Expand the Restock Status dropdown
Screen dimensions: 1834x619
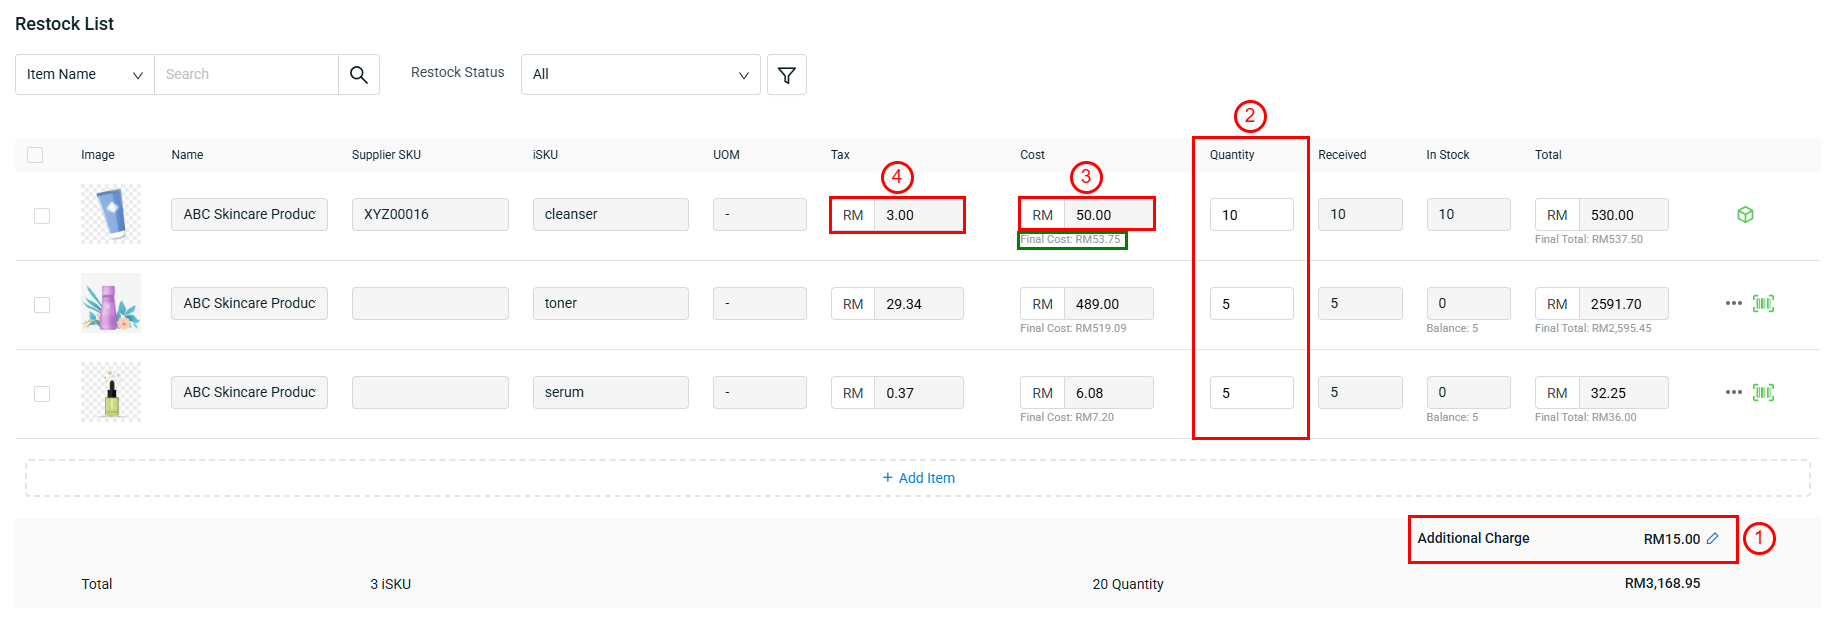[x=640, y=75]
